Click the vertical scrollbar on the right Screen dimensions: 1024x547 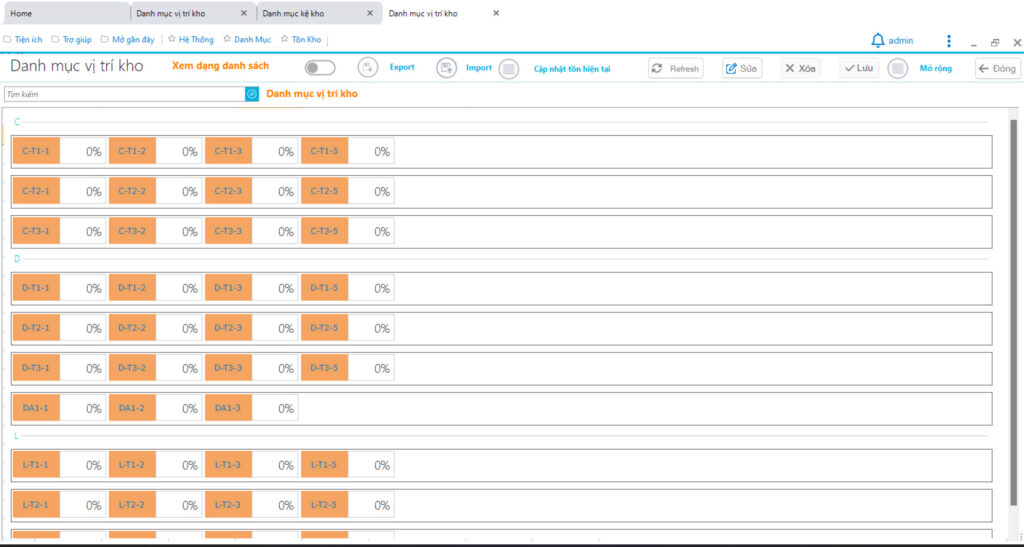tap(1014, 300)
